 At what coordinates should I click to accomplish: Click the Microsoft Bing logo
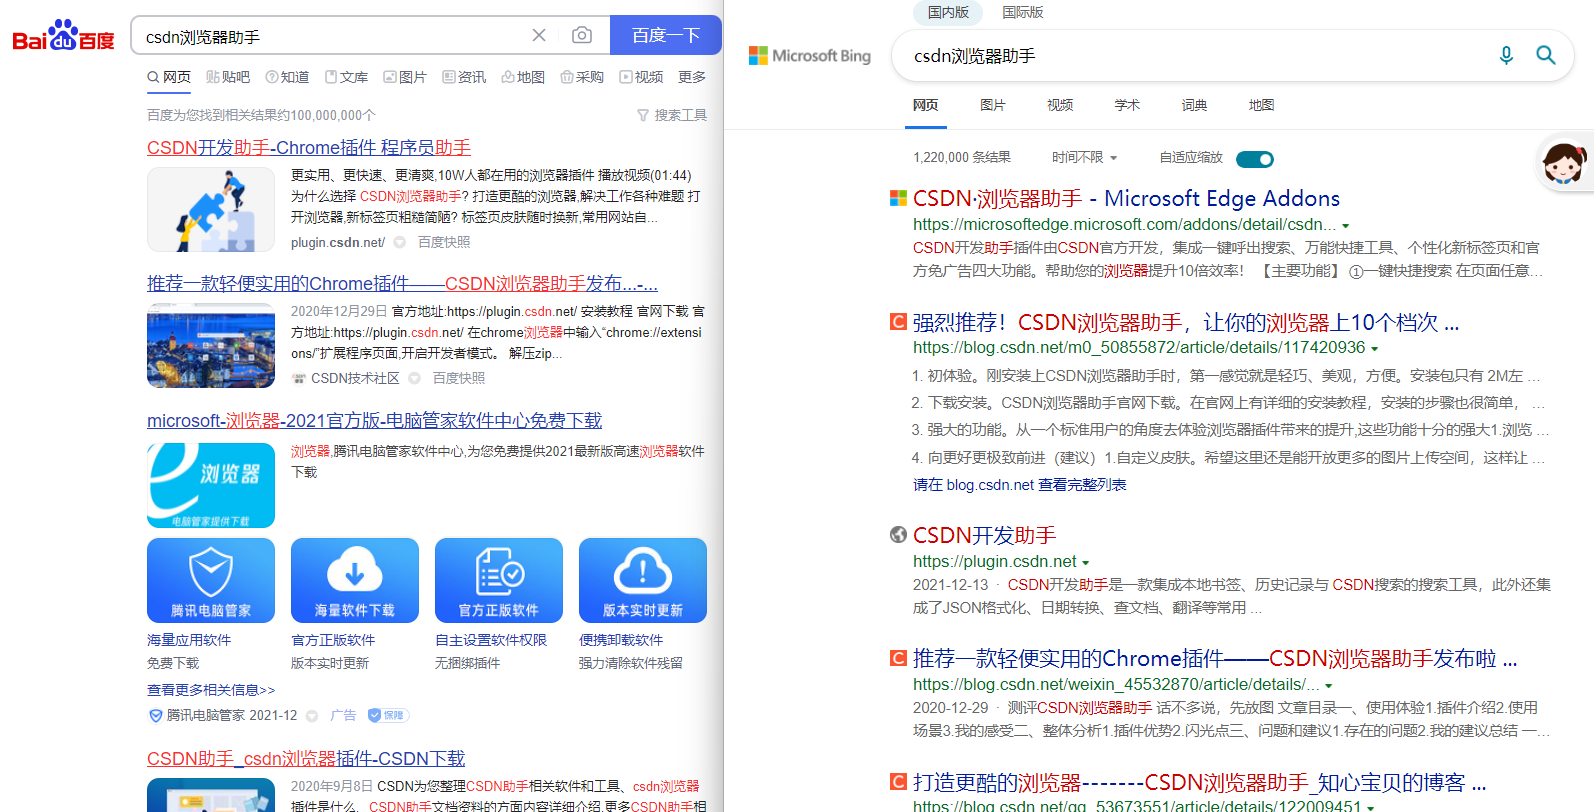(x=810, y=56)
